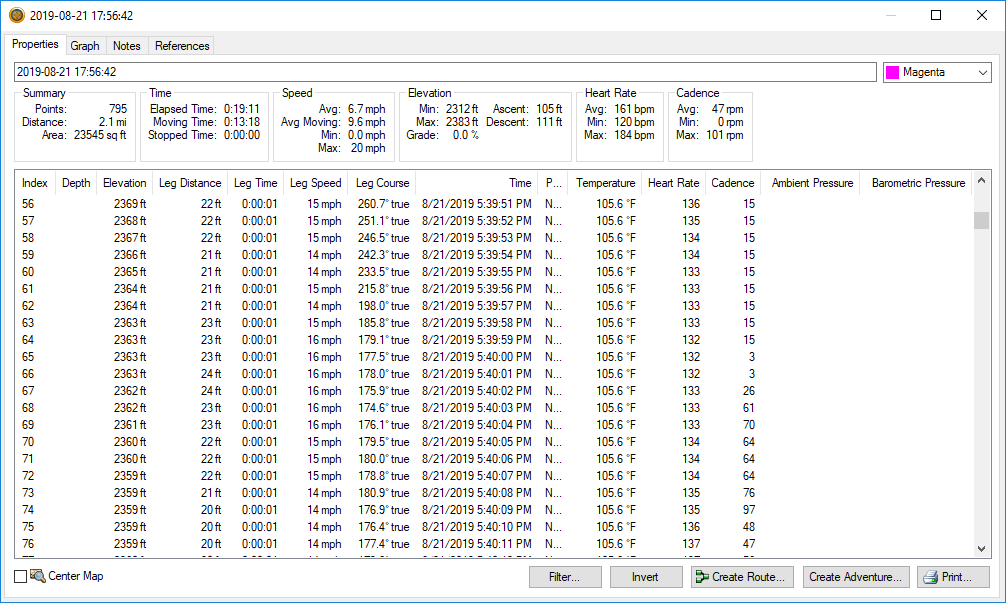
Task: Click the Center Map magnifier icon
Action: click(37, 576)
